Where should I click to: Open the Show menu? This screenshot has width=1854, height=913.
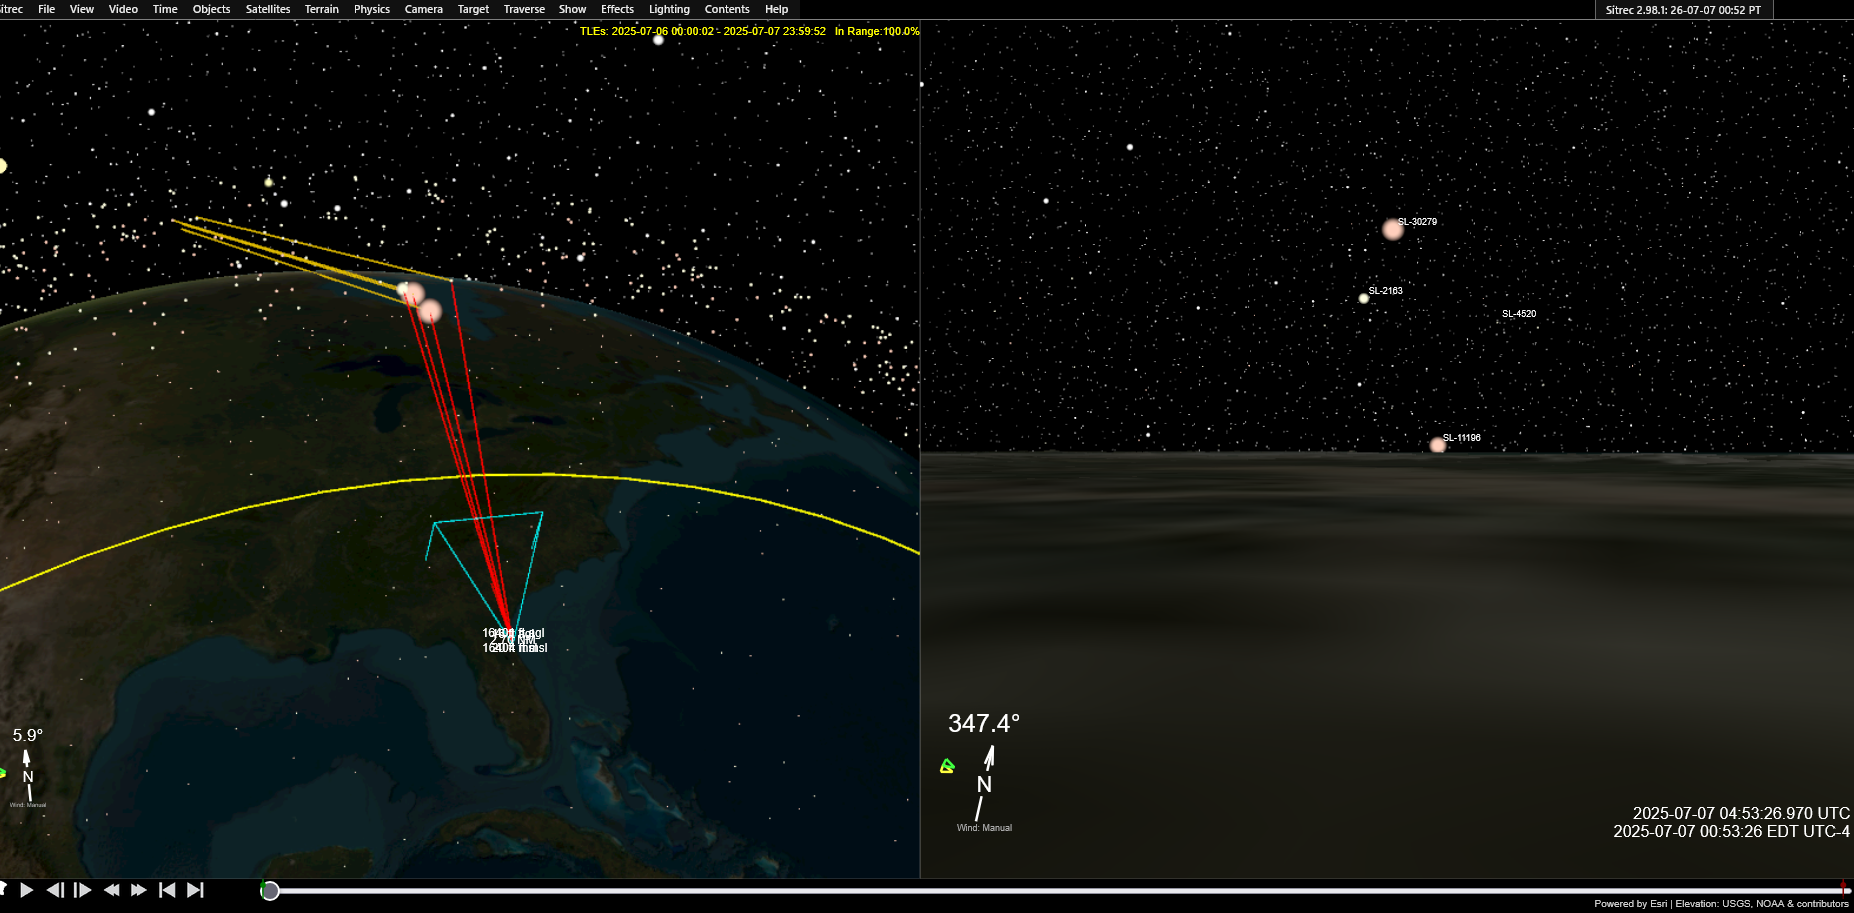tap(572, 9)
